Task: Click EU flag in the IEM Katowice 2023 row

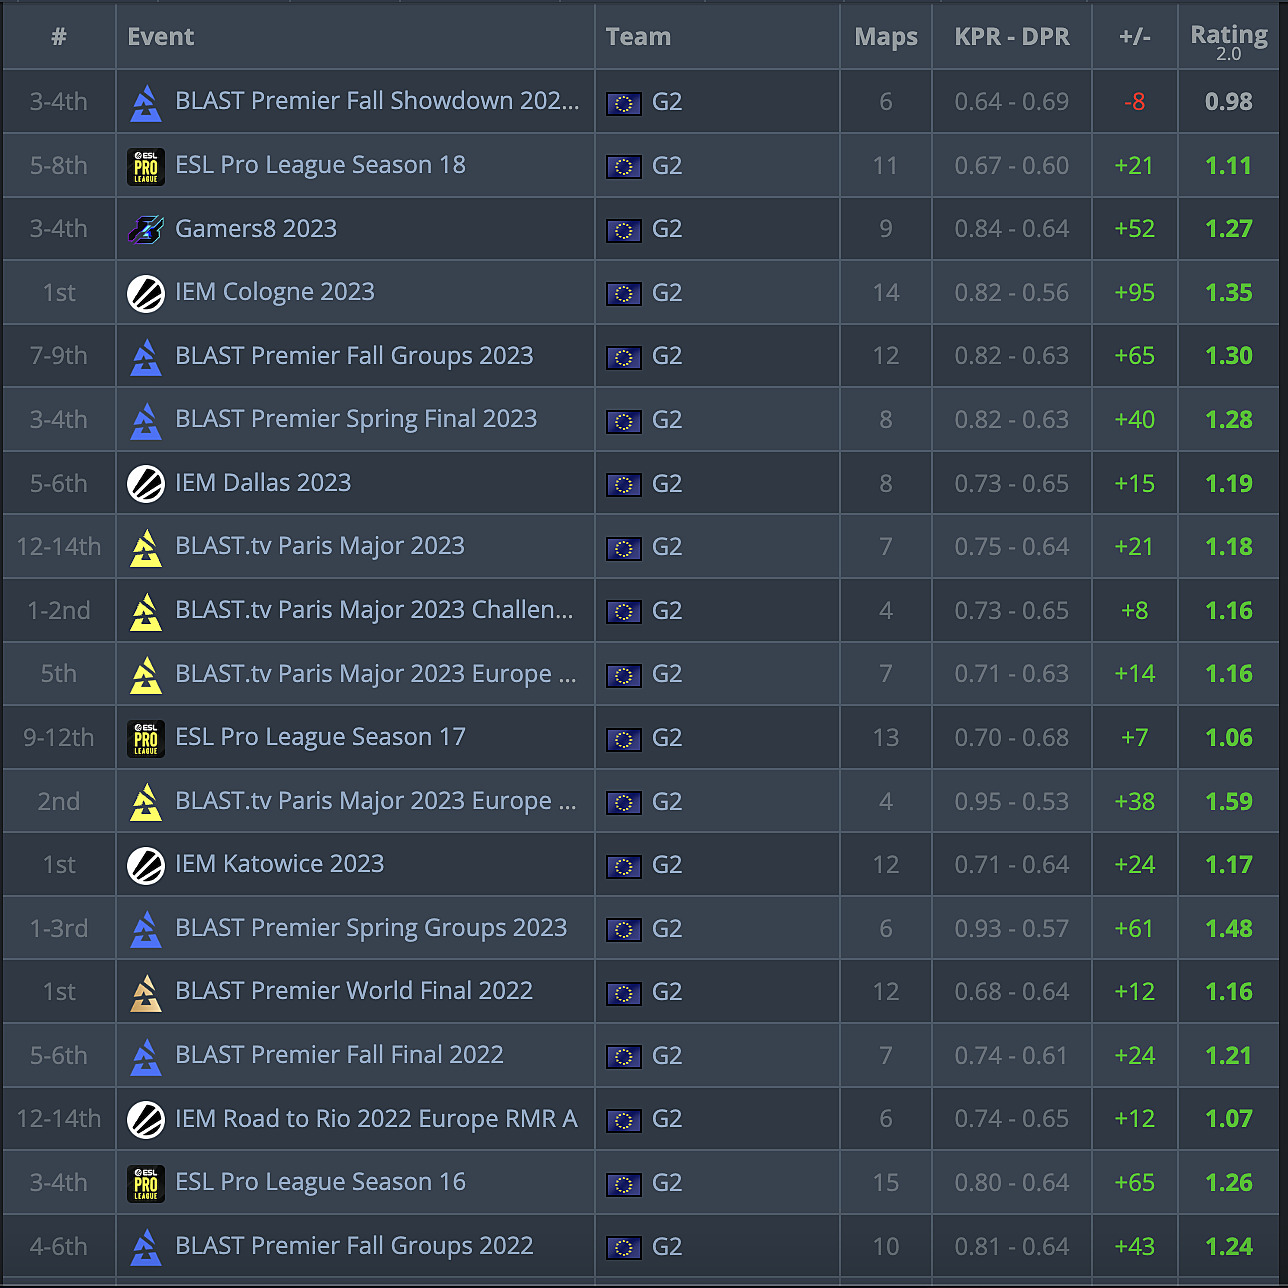Action: tap(624, 866)
